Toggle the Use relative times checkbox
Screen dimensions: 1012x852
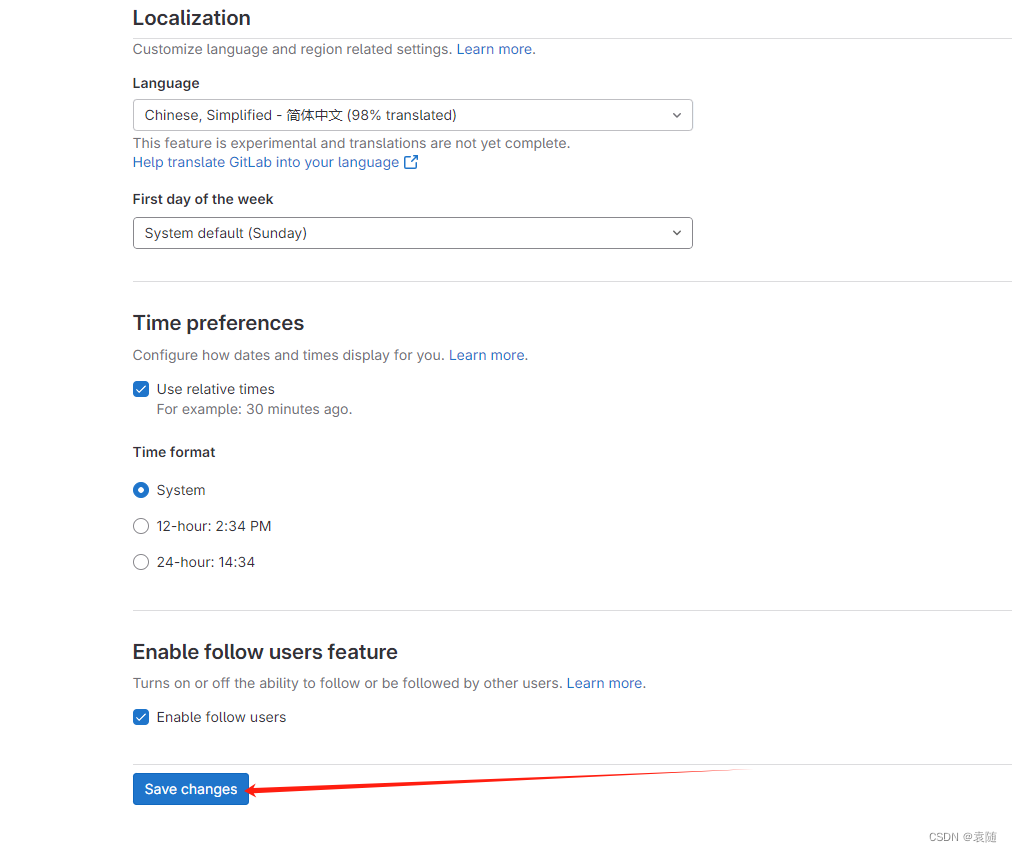point(141,389)
